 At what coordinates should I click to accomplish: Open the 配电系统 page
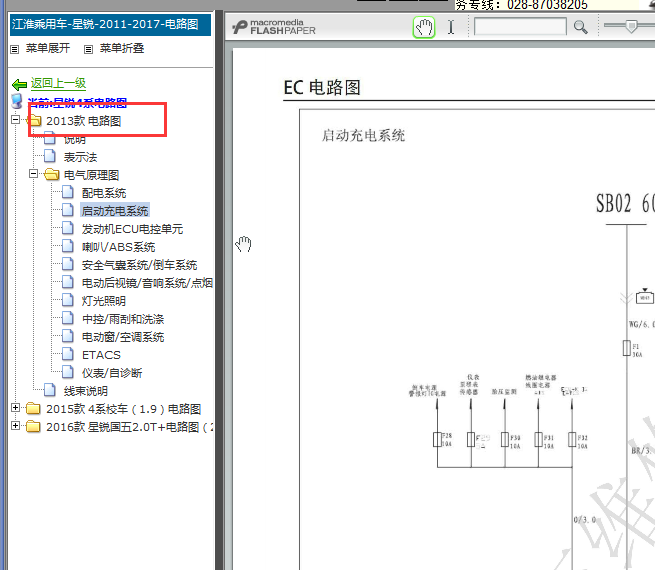[x=104, y=193]
